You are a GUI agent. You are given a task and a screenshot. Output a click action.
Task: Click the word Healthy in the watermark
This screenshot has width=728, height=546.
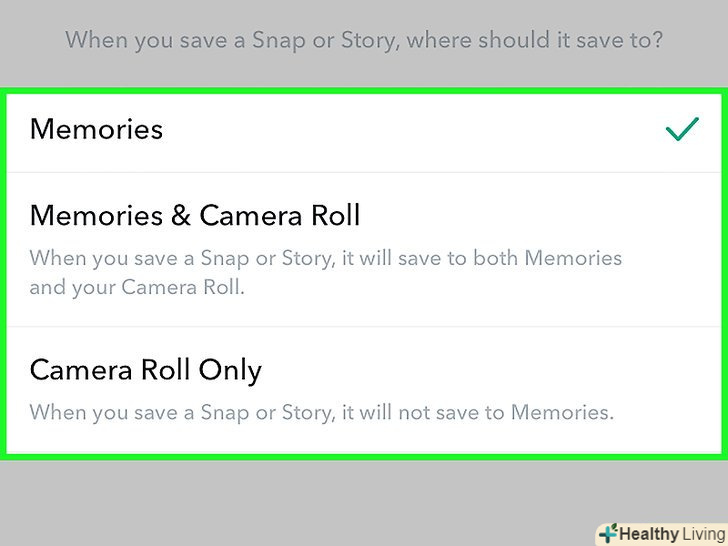tap(646, 533)
